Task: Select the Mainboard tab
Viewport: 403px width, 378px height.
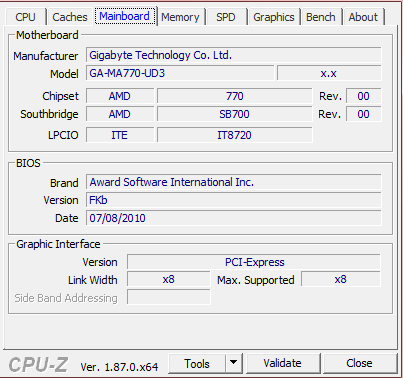Action: (125, 16)
